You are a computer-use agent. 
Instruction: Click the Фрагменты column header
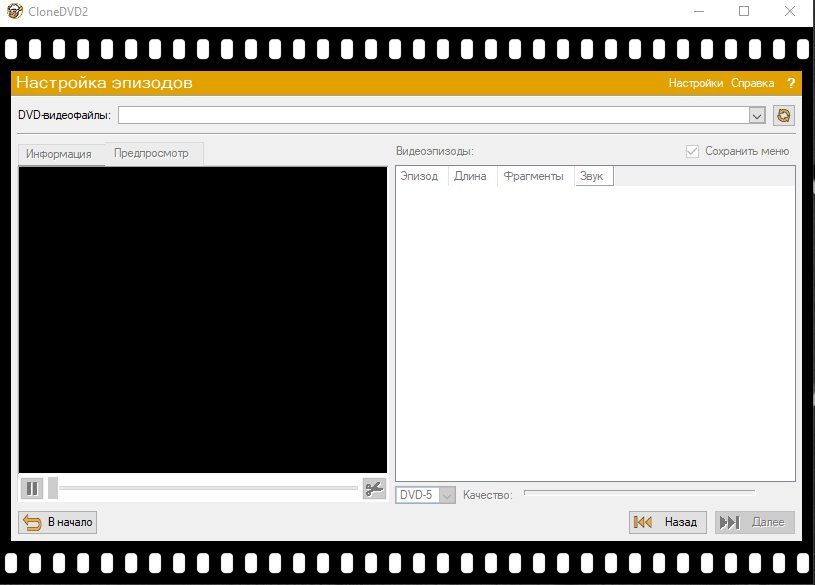pyautogui.click(x=536, y=176)
